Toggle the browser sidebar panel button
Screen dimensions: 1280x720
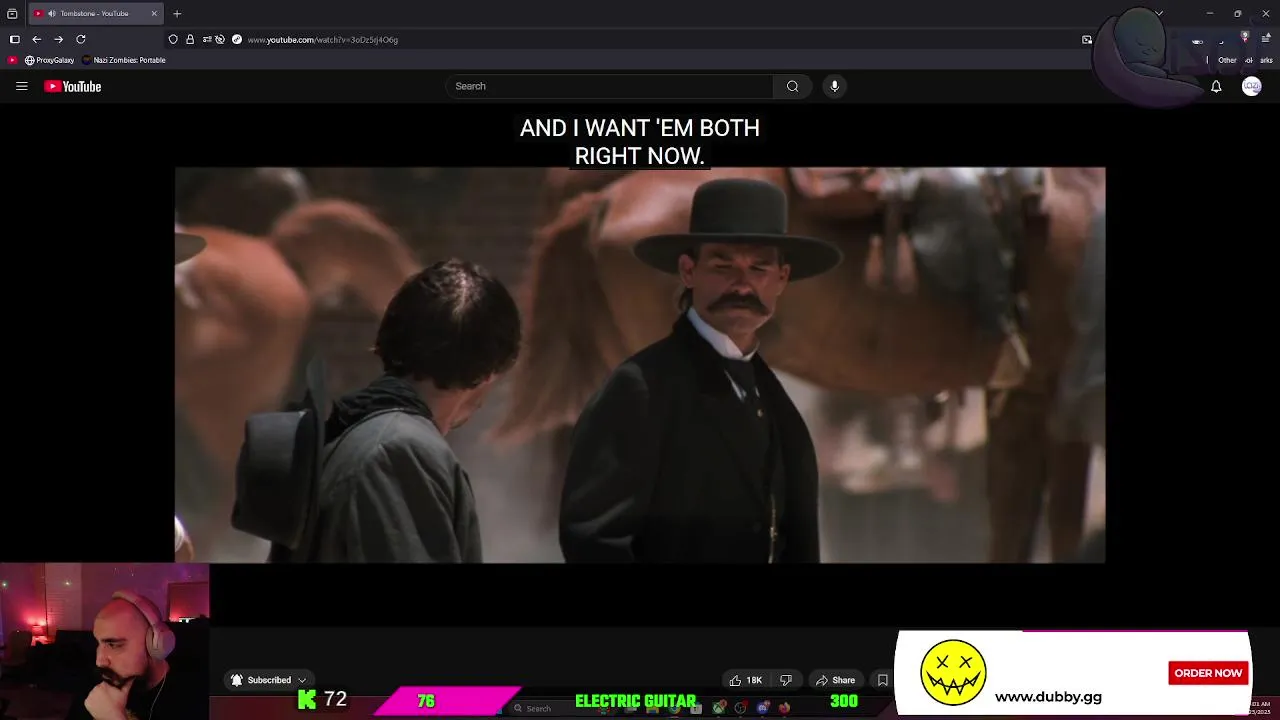pos(14,39)
